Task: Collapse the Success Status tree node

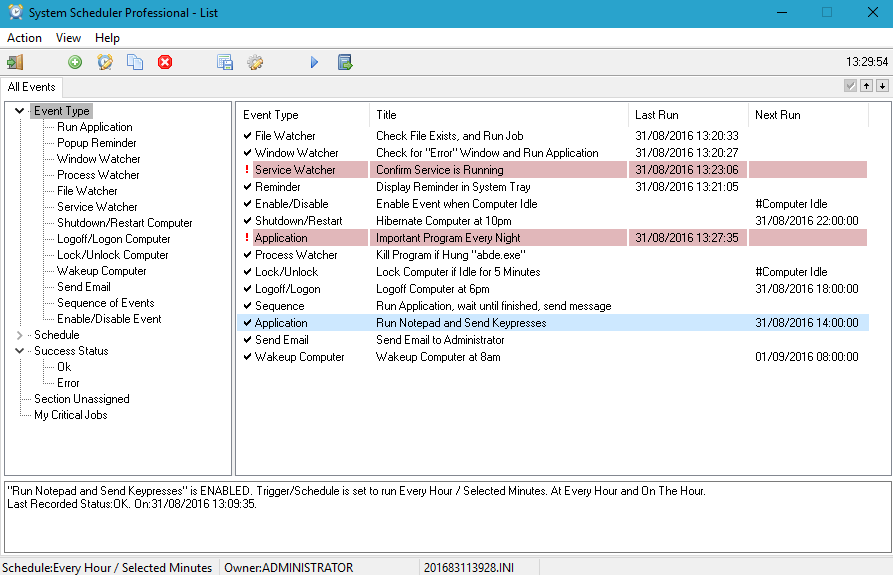Action: tap(20, 351)
